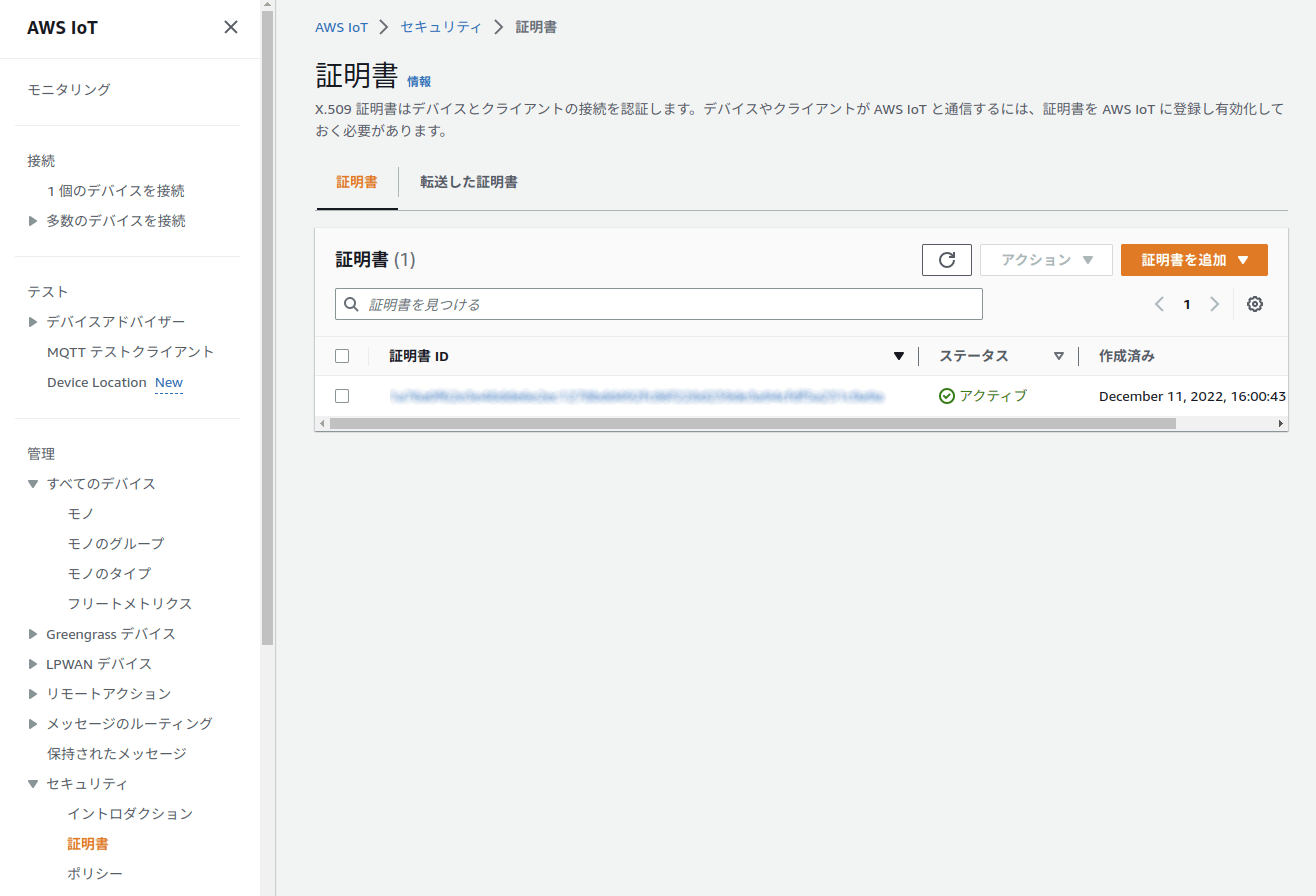Click AWS IoT breadcrumb link
The height and width of the screenshot is (896, 1316).
click(342, 27)
